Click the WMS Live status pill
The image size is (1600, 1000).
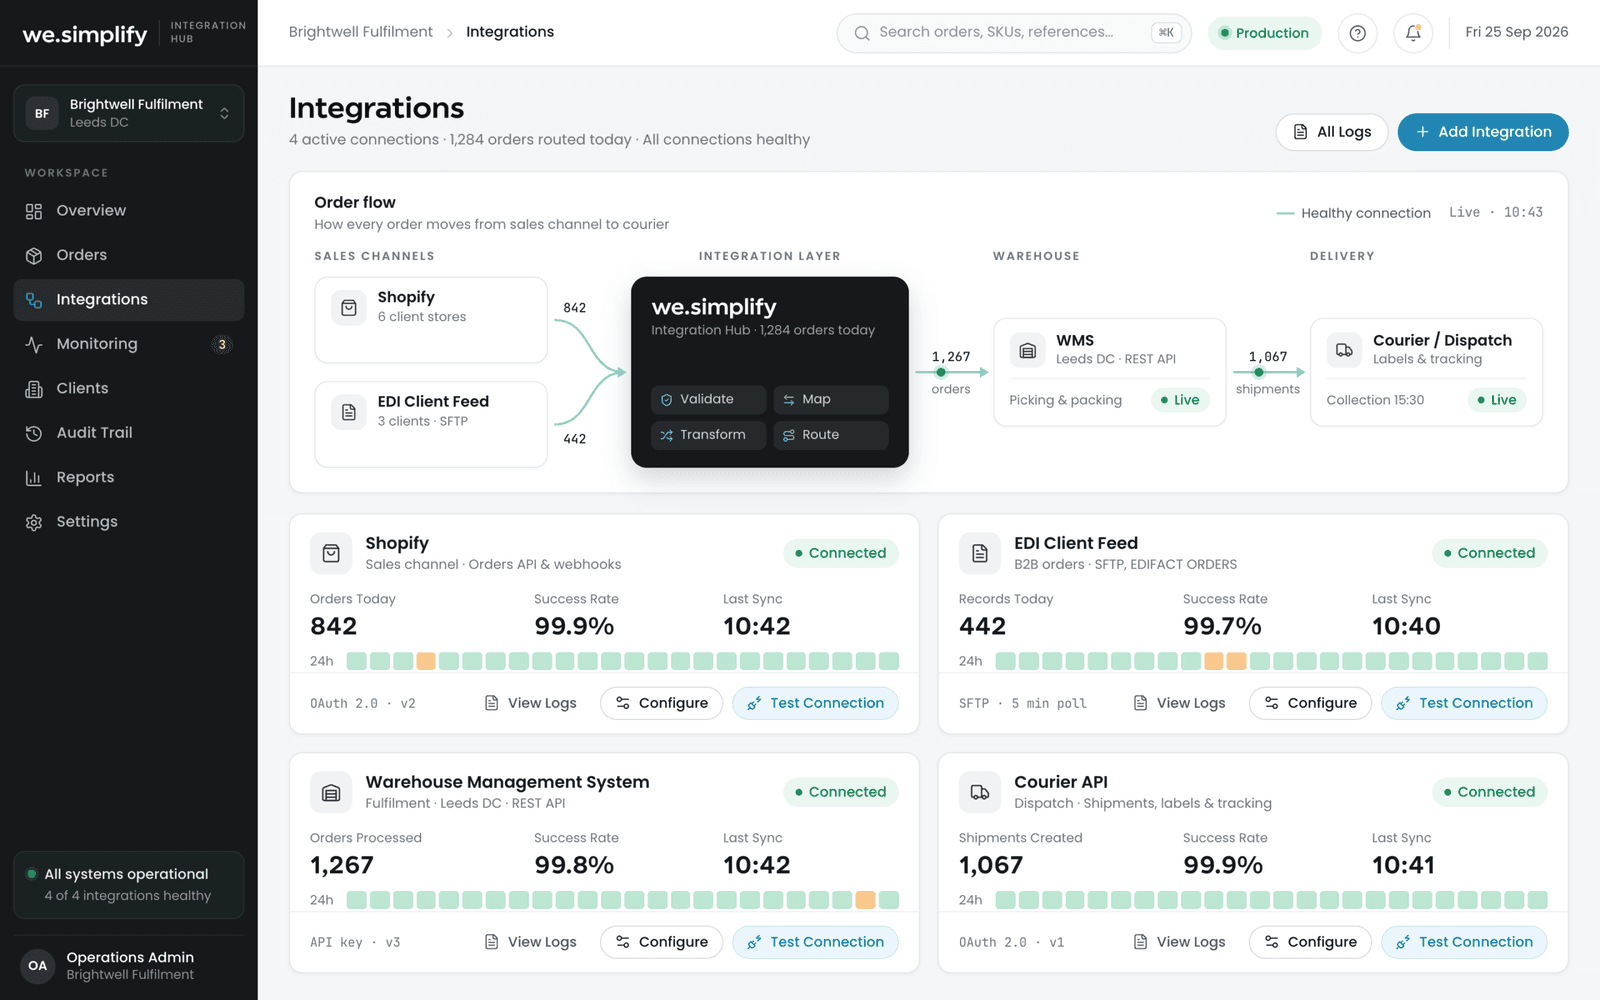(x=1180, y=400)
